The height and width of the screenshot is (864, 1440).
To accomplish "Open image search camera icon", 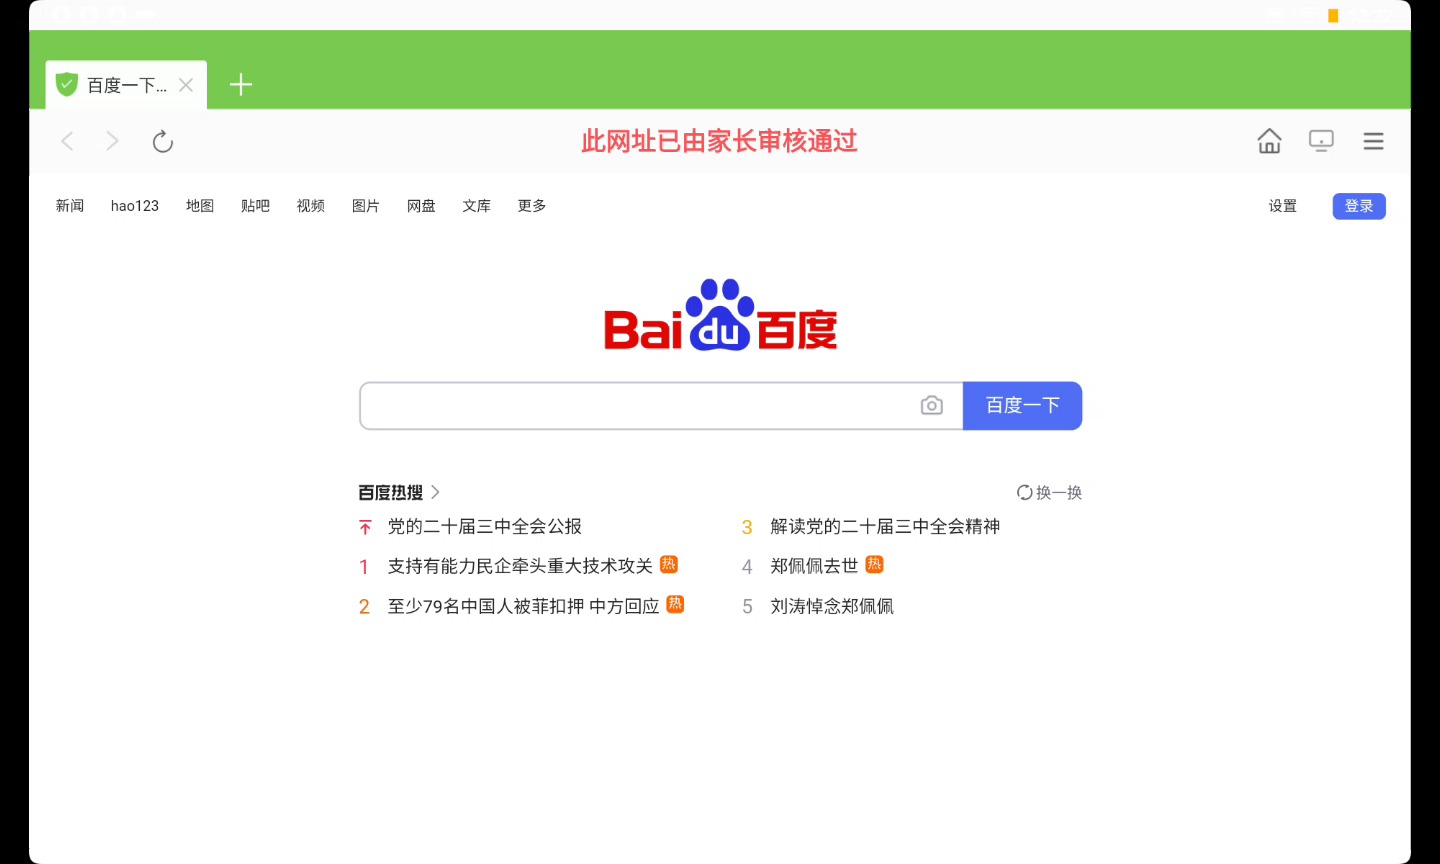I will 931,405.
